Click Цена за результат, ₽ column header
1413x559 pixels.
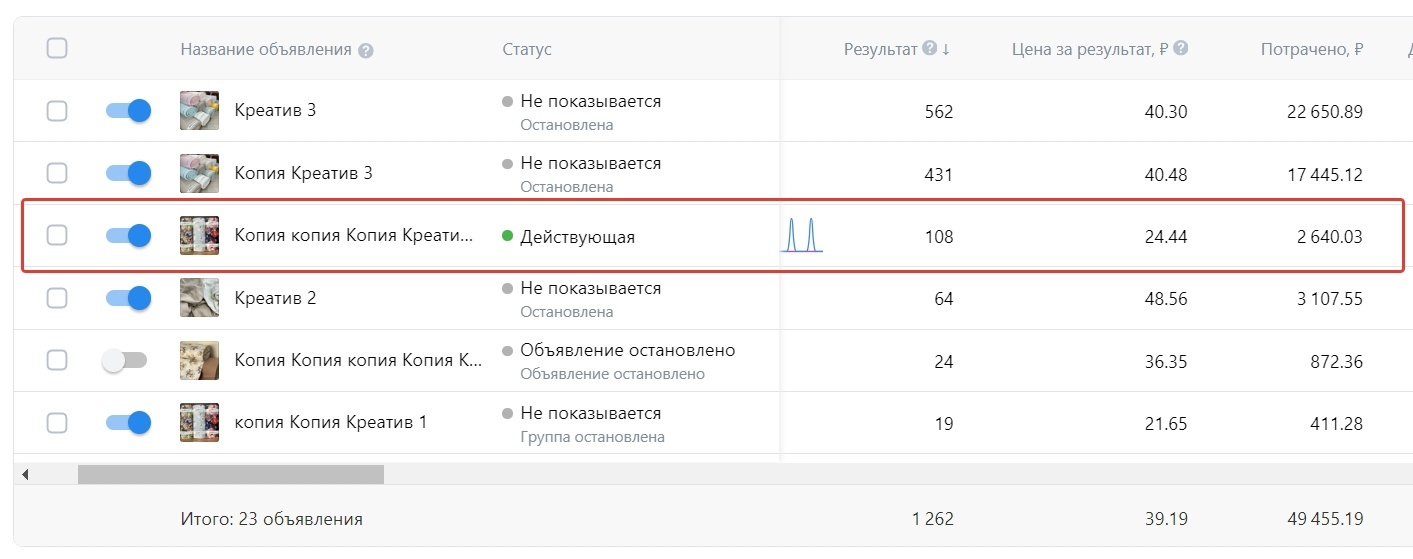point(1090,49)
